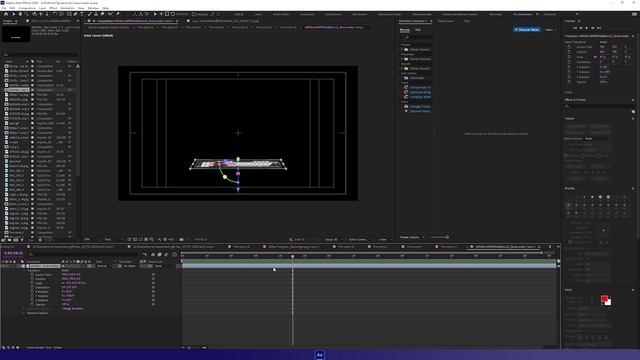The width and height of the screenshot is (640, 360).
Task: Toggle the Scale constrain proportions link in Properties
Action: coord(595,57)
